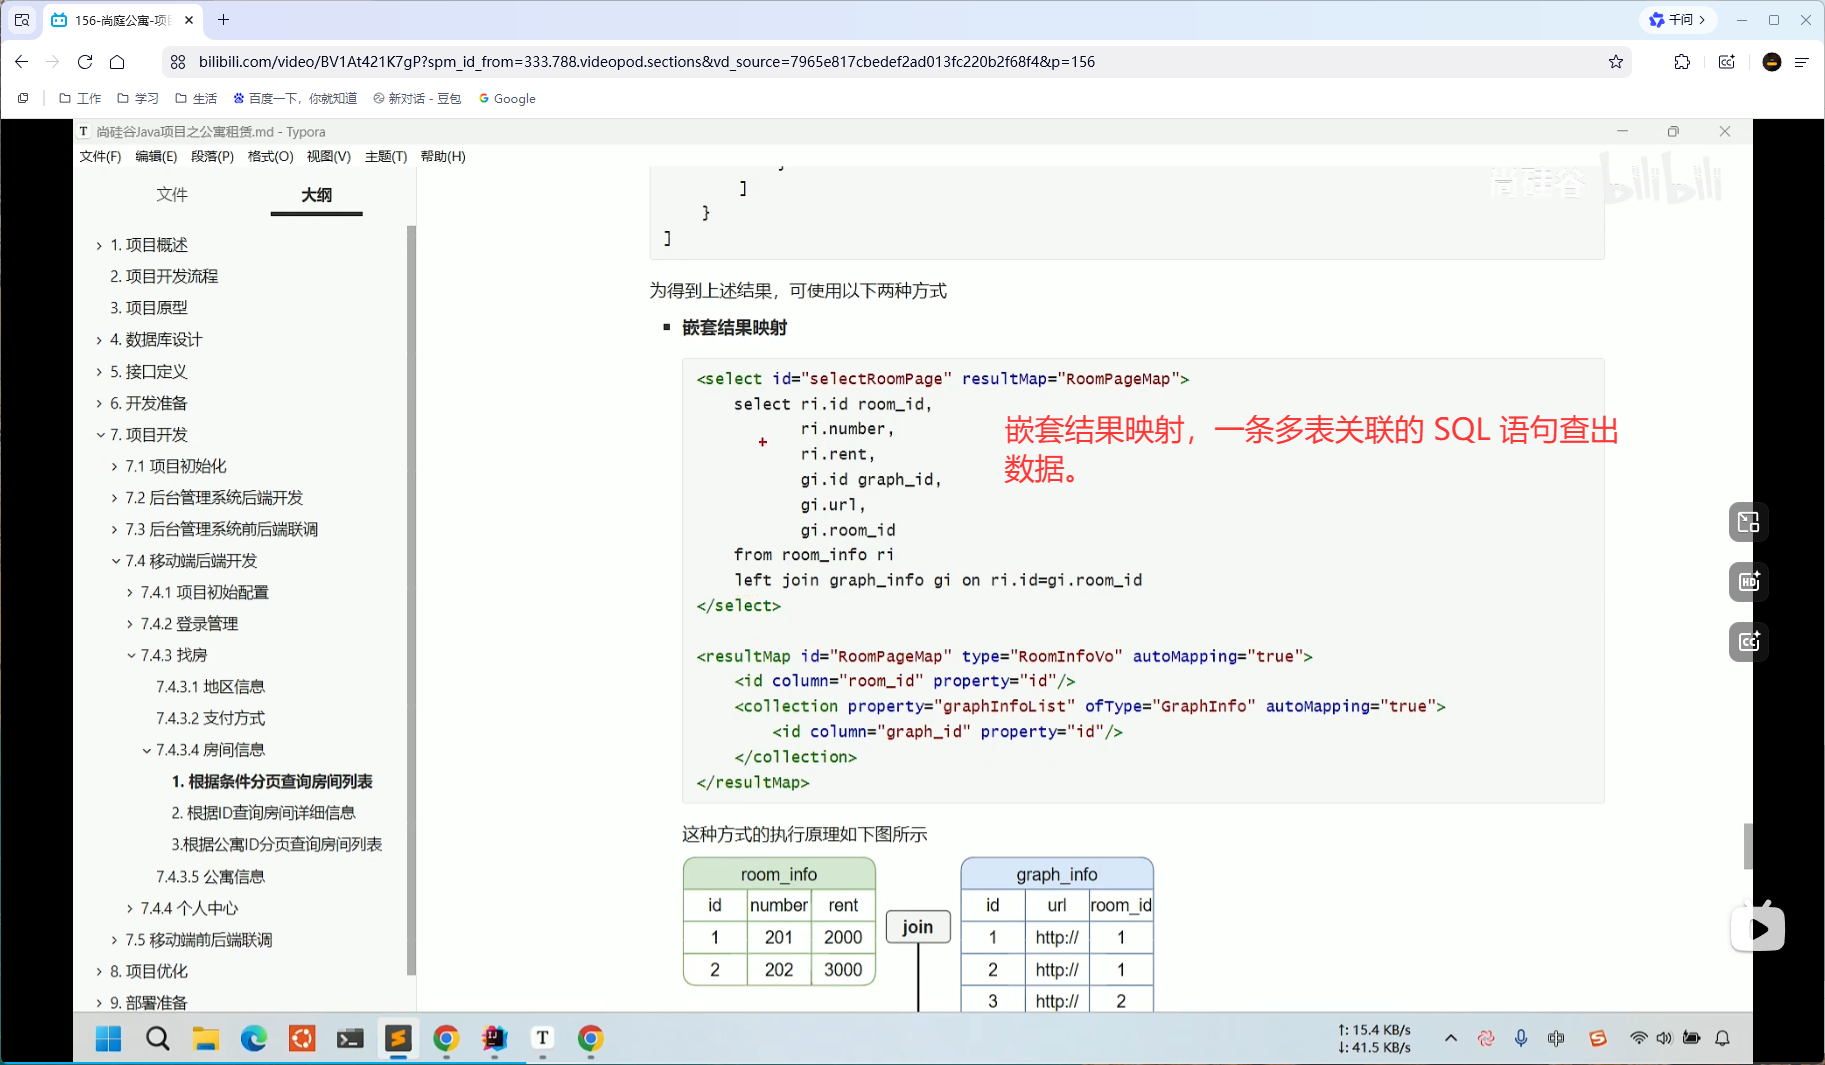The width and height of the screenshot is (1825, 1065).
Task: Open File Explorer from taskbar
Action: pyautogui.click(x=205, y=1039)
